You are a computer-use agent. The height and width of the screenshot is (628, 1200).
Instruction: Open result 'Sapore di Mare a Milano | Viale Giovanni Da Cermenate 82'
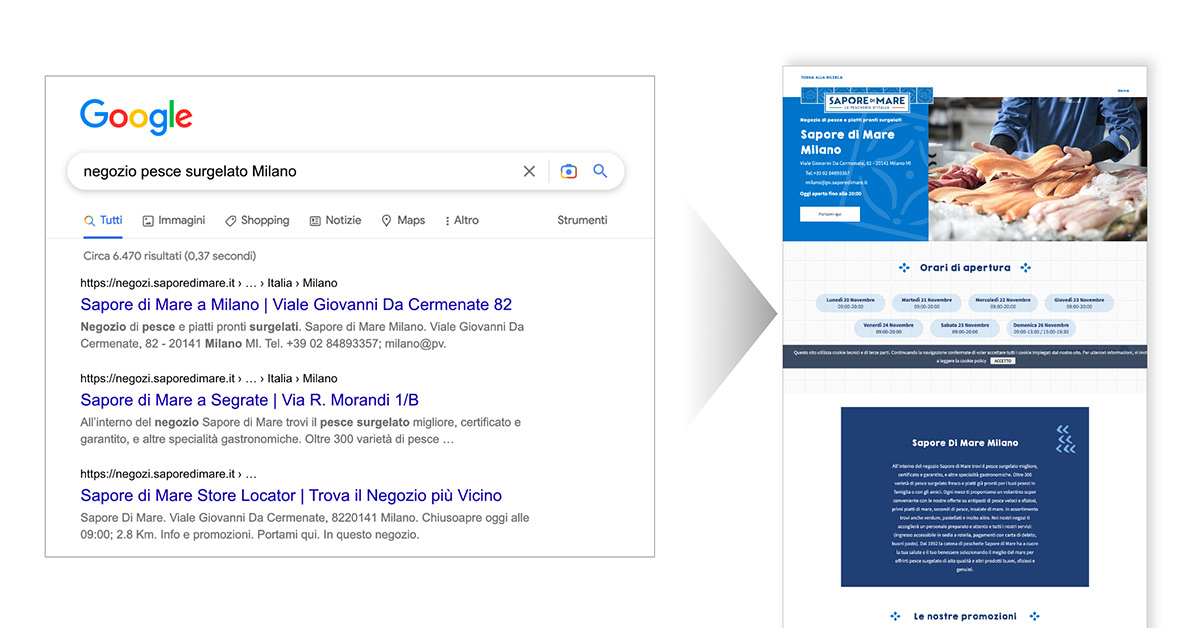296,304
